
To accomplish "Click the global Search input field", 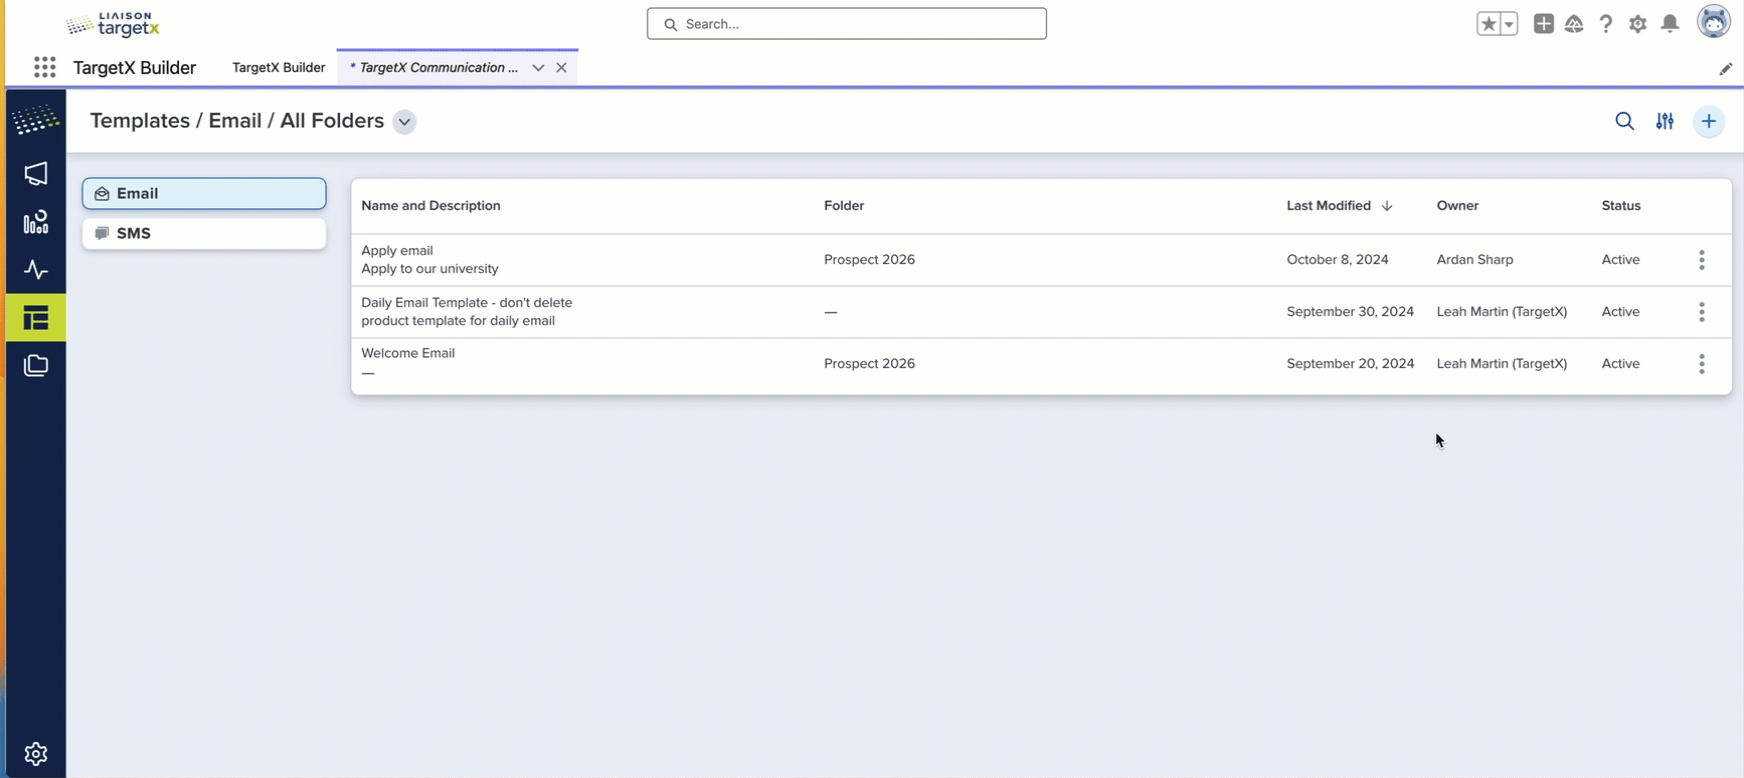I will [847, 24].
